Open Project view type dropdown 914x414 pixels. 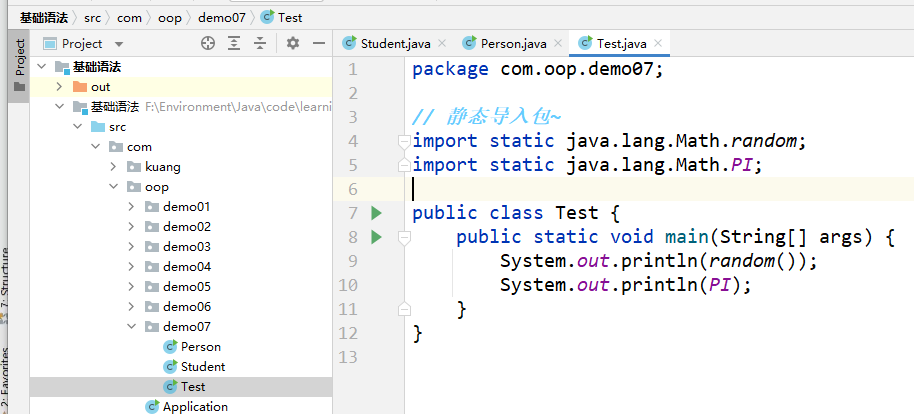pyautogui.click(x=119, y=44)
